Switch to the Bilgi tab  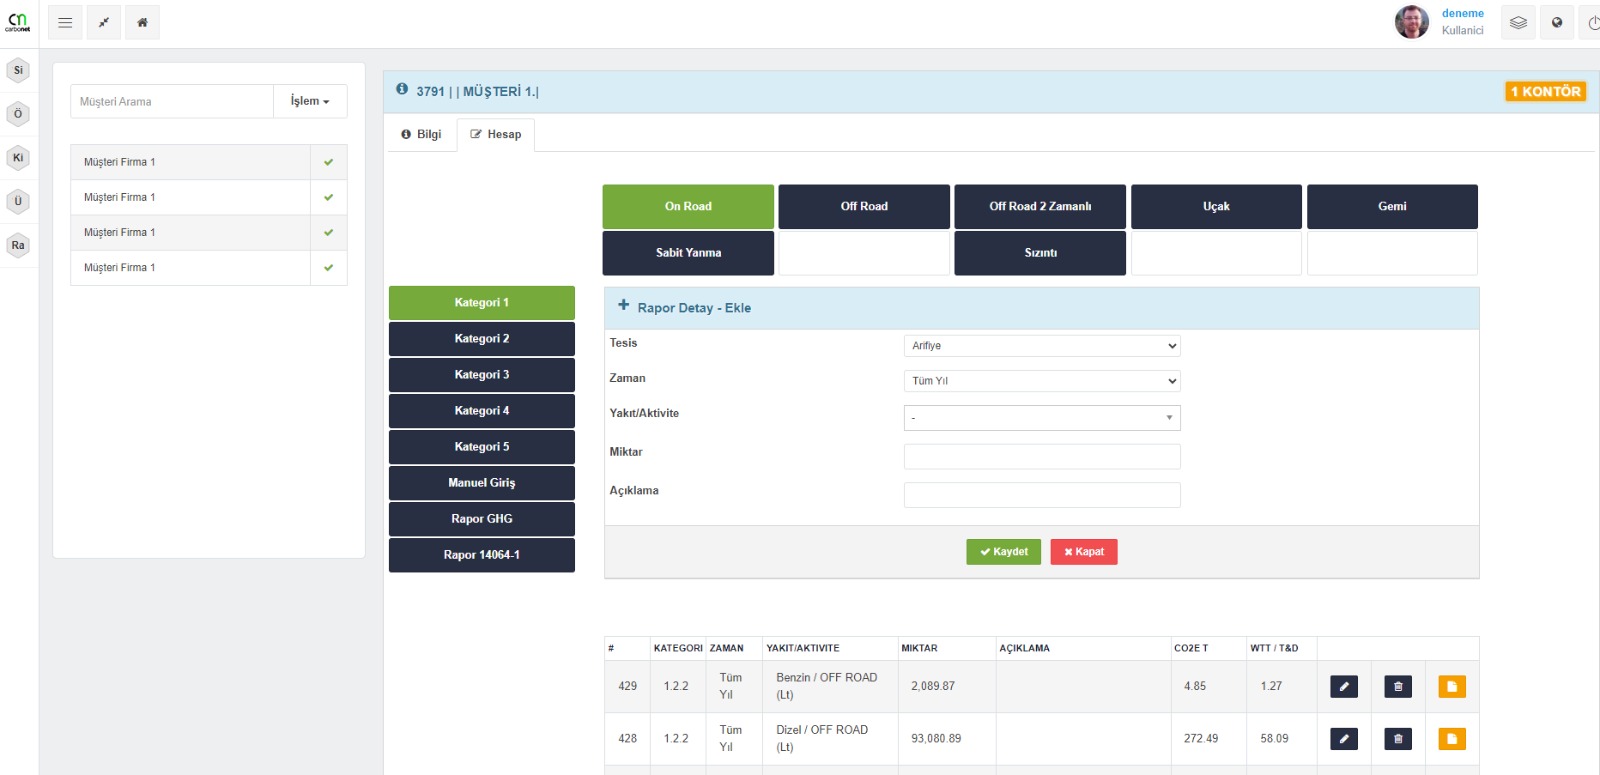[x=421, y=134]
